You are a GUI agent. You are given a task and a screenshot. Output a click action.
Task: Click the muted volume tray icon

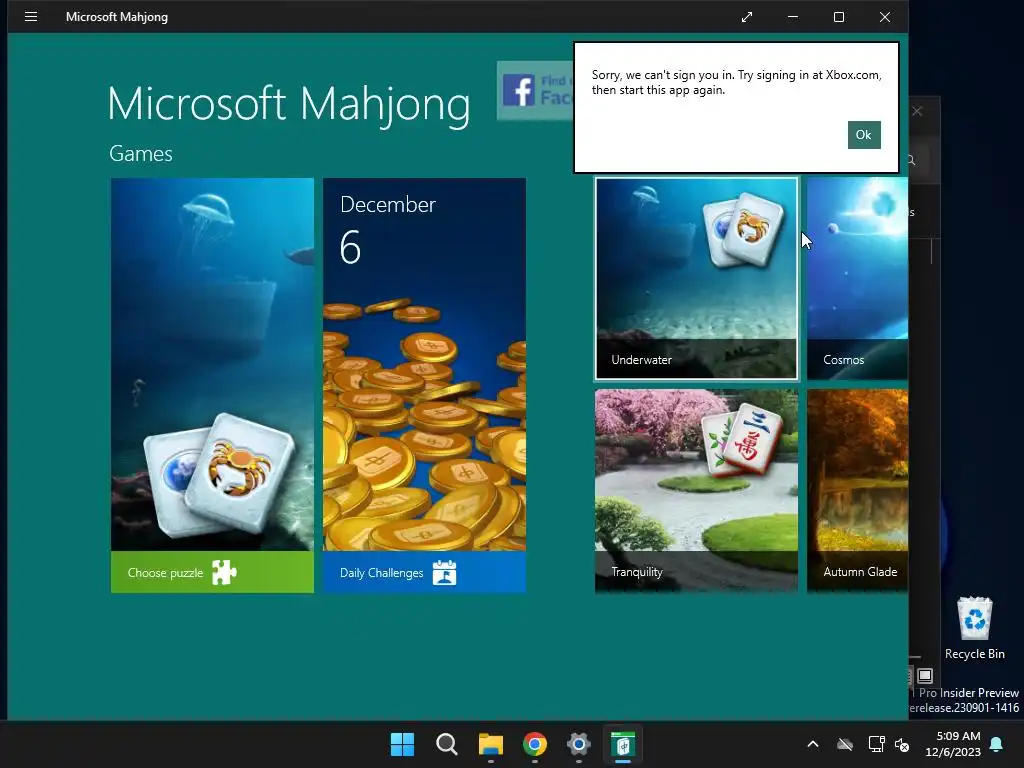pyautogui.click(x=902, y=744)
